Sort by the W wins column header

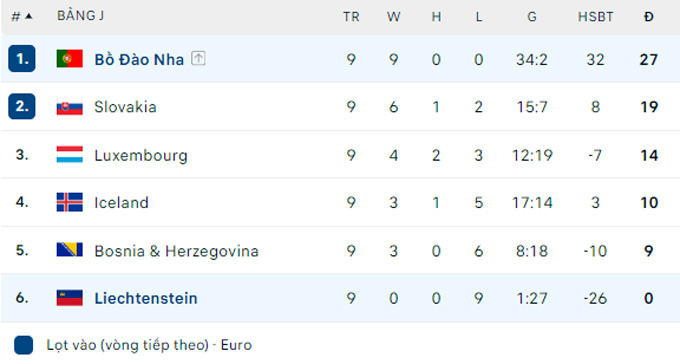click(x=393, y=17)
